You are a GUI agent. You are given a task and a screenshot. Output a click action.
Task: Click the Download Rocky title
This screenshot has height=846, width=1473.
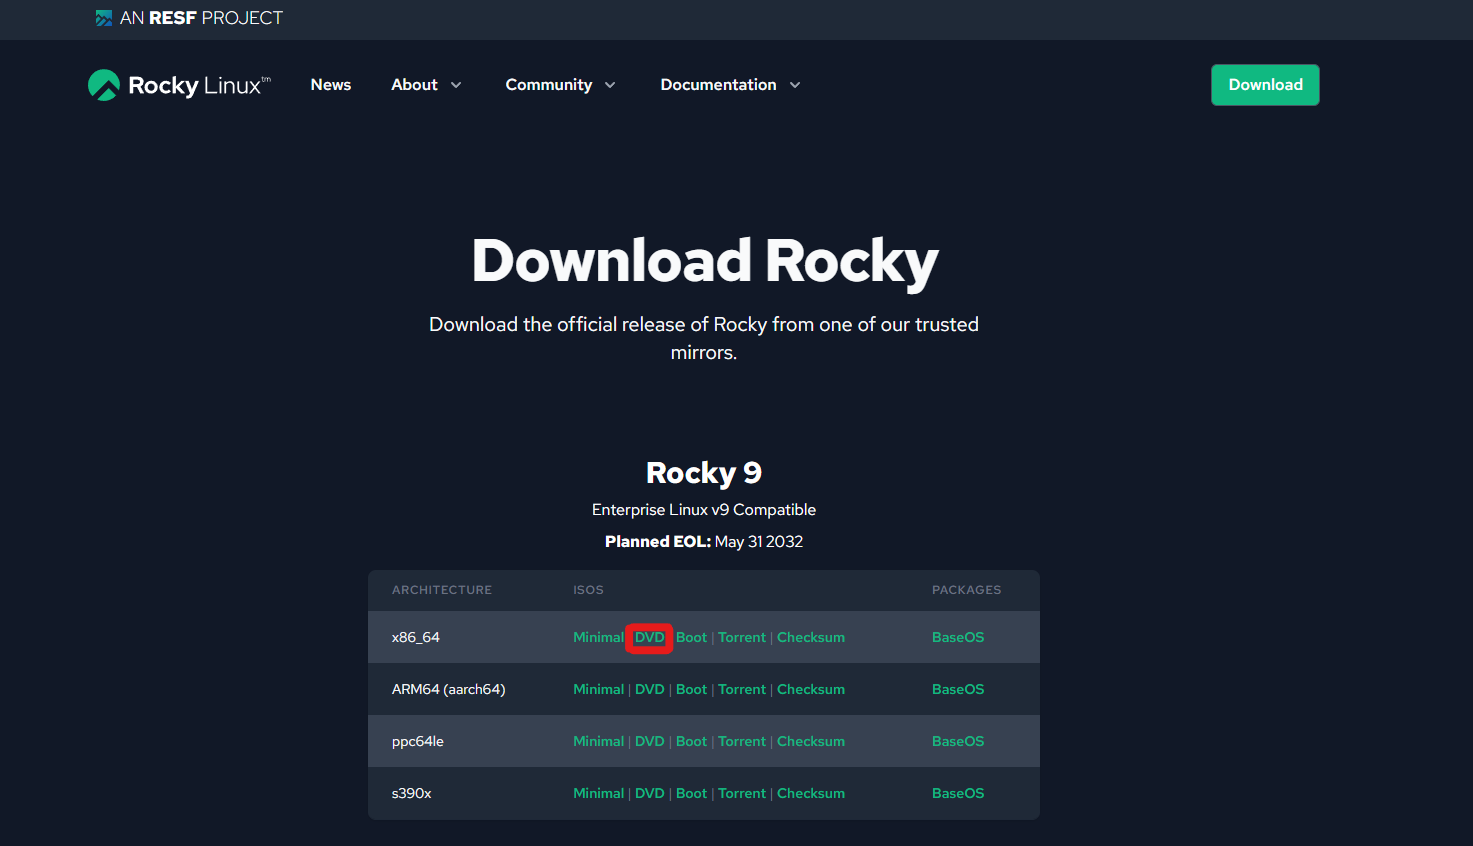pyautogui.click(x=704, y=260)
